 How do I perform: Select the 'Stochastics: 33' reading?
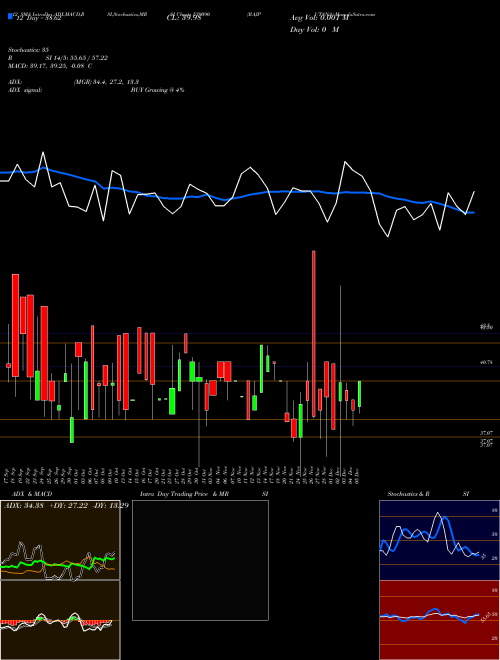pos(28,50)
